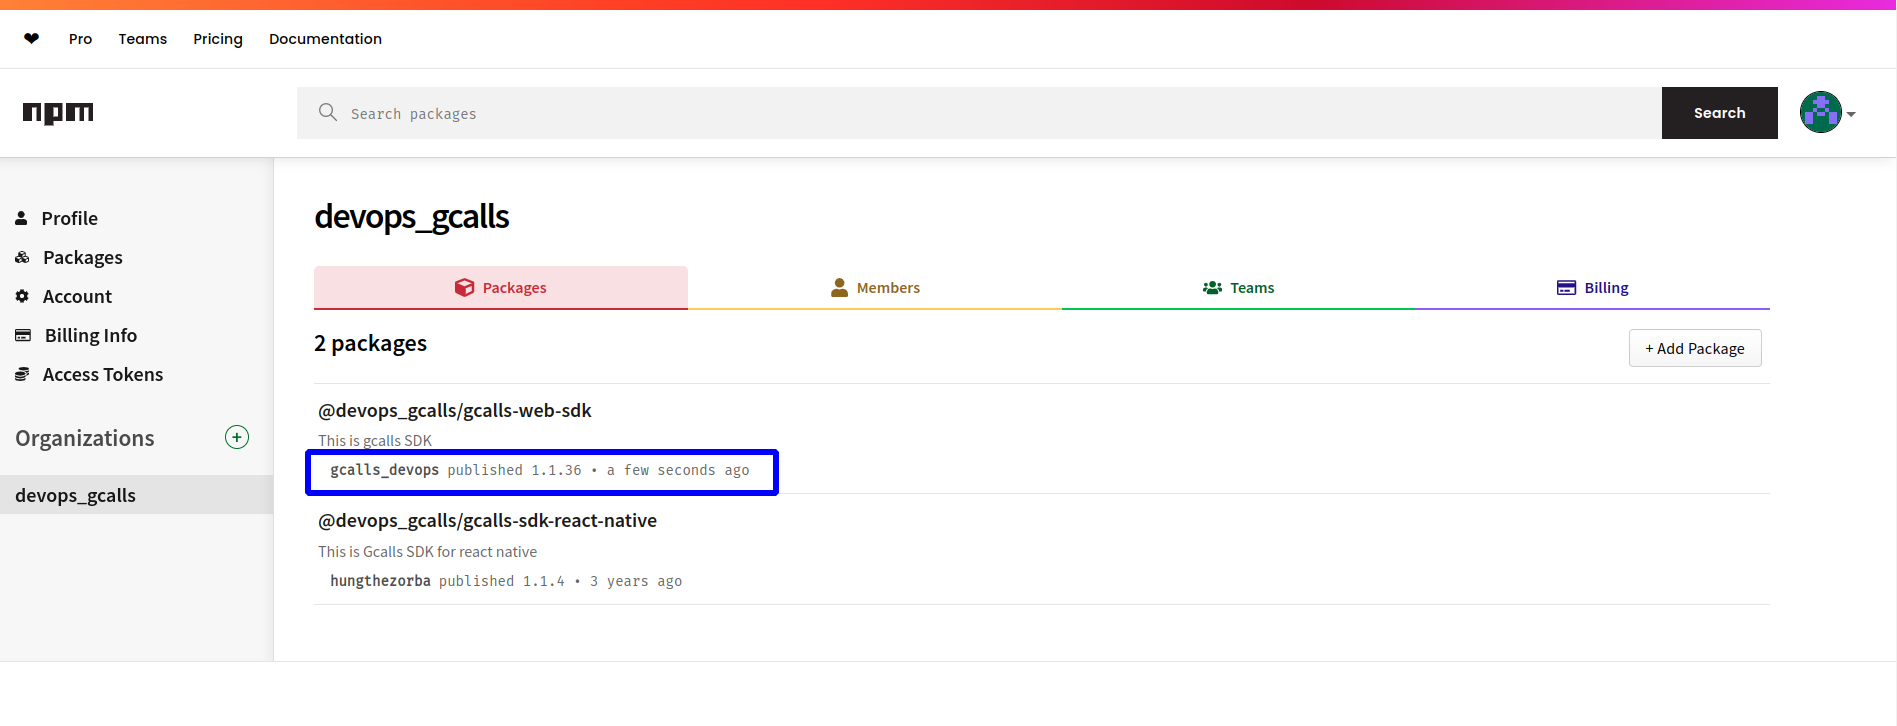The width and height of the screenshot is (1897, 726).
Task: Click the user avatar image
Action: [1820, 113]
